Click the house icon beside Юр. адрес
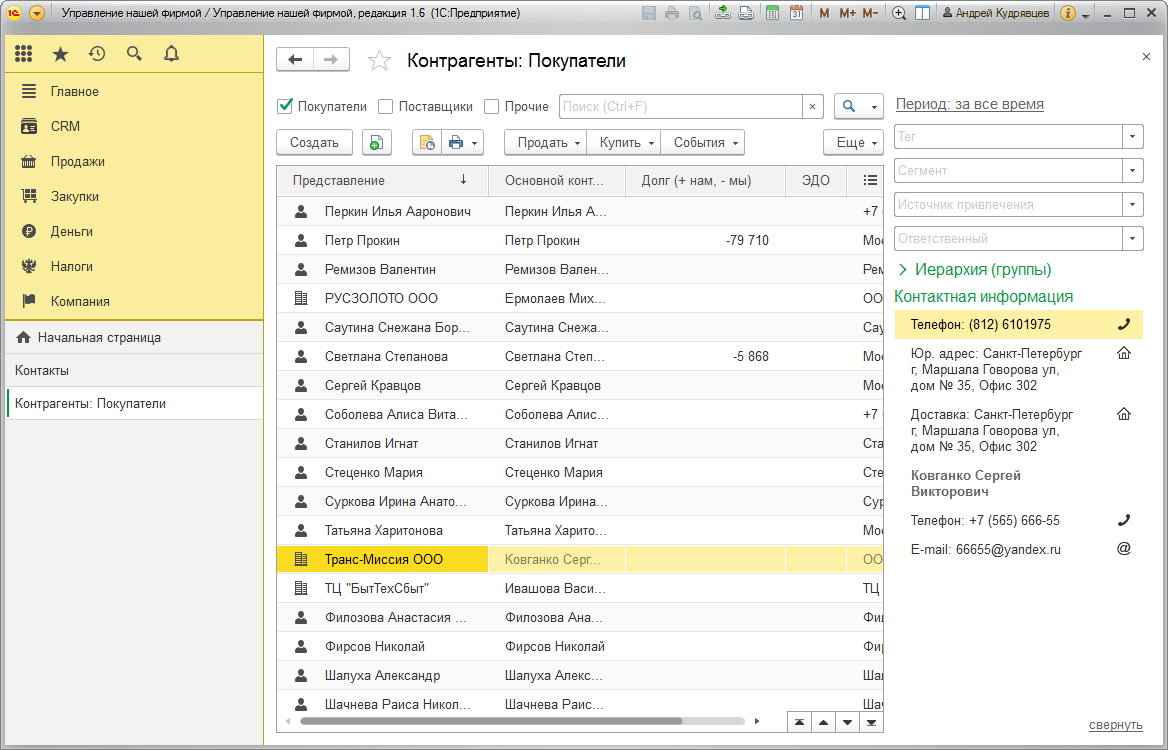This screenshot has width=1168, height=750. tap(1124, 353)
